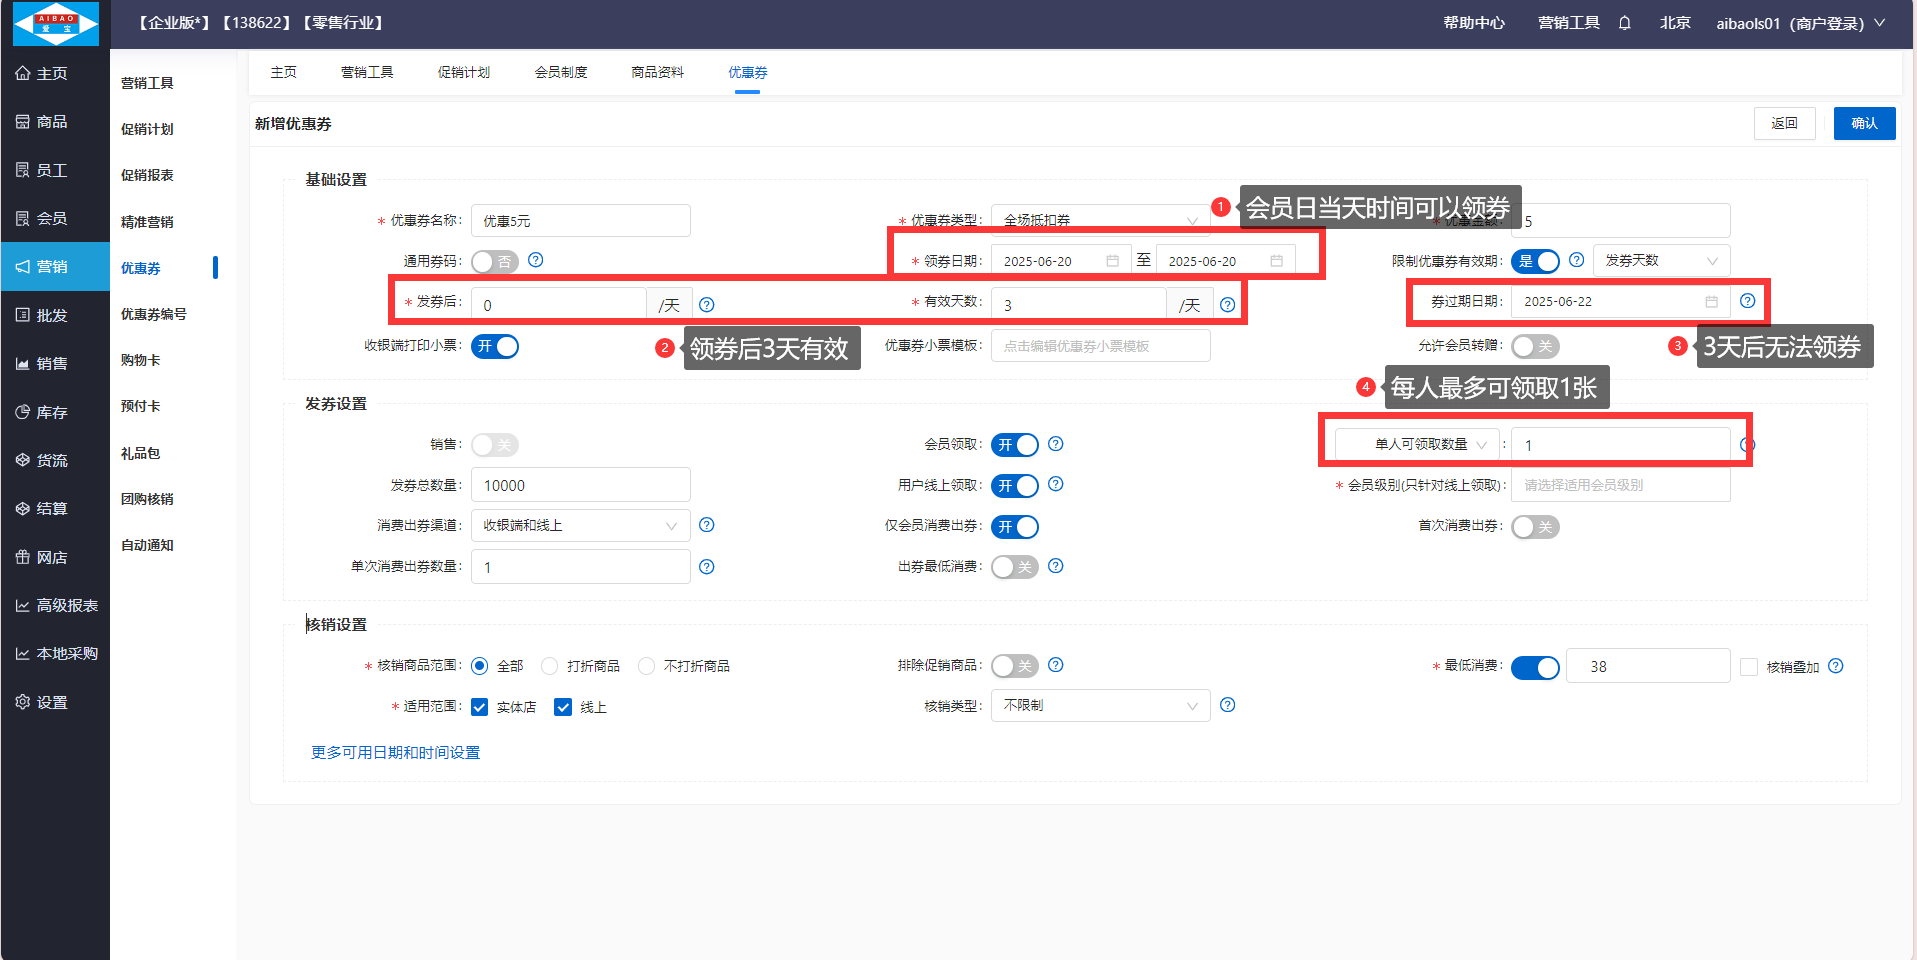Toggle 收银端打印小票 switch off
The height and width of the screenshot is (960, 1917).
[495, 347]
